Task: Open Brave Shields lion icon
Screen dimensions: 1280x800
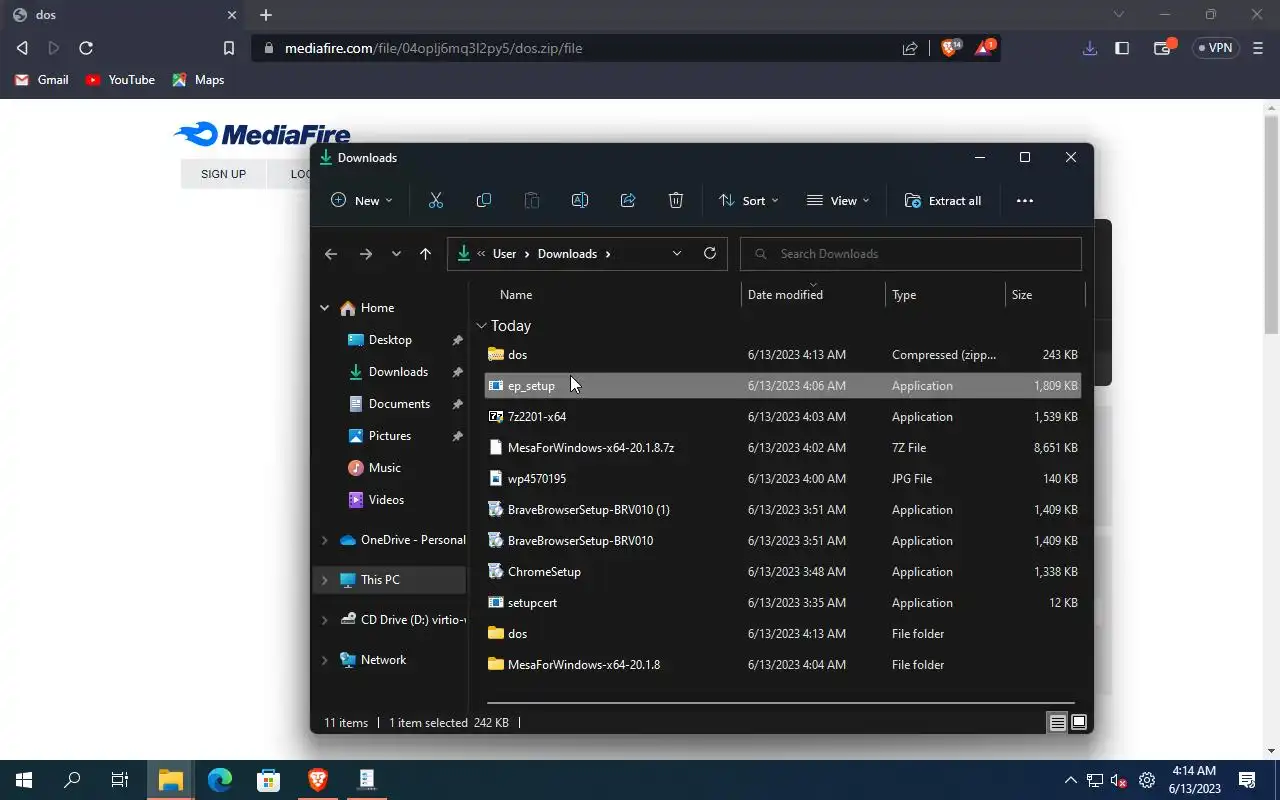Action: click(949, 47)
